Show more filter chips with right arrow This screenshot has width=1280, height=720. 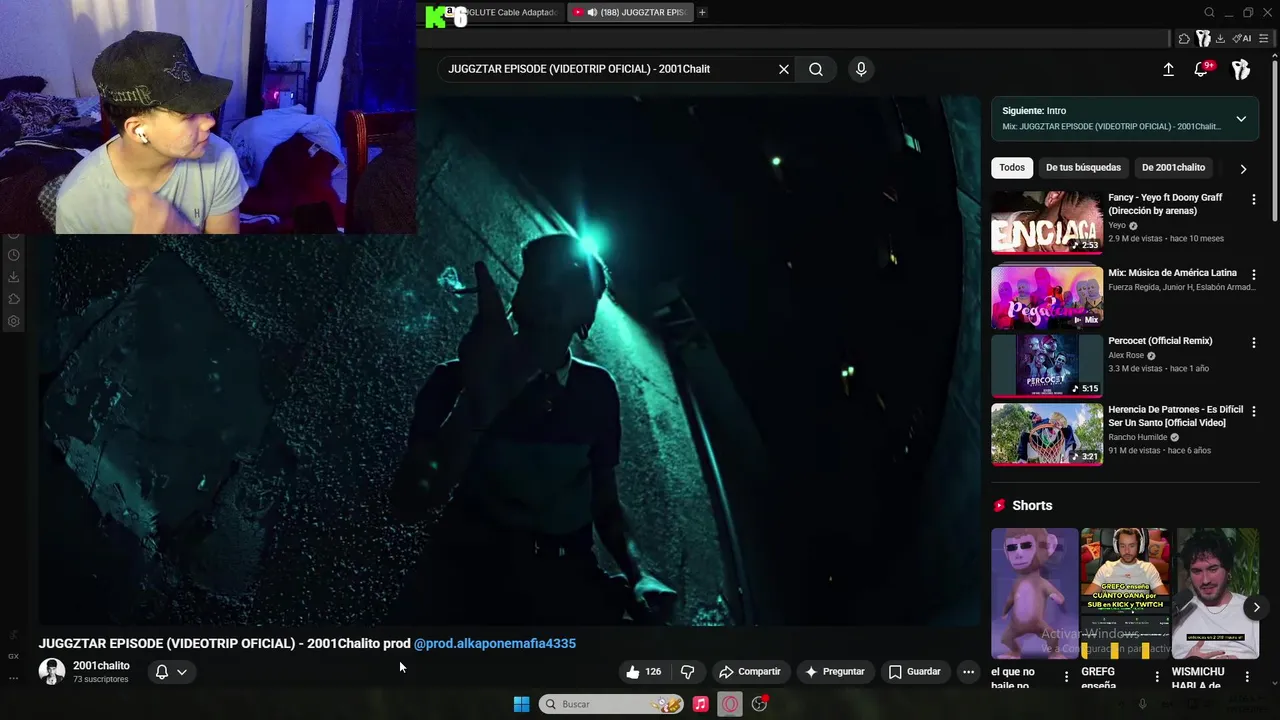point(1243,168)
